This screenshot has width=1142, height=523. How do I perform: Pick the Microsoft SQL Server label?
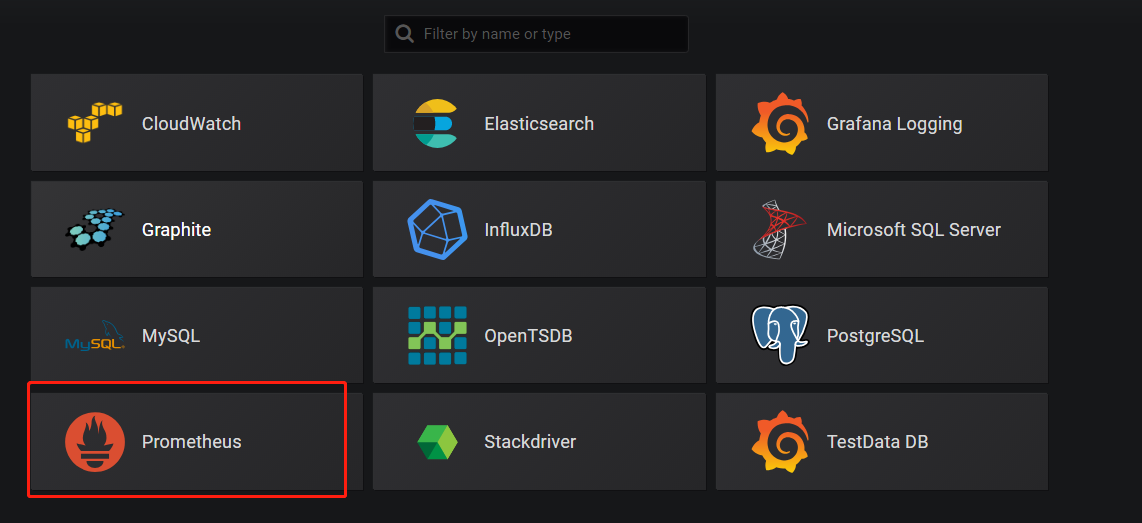point(914,230)
